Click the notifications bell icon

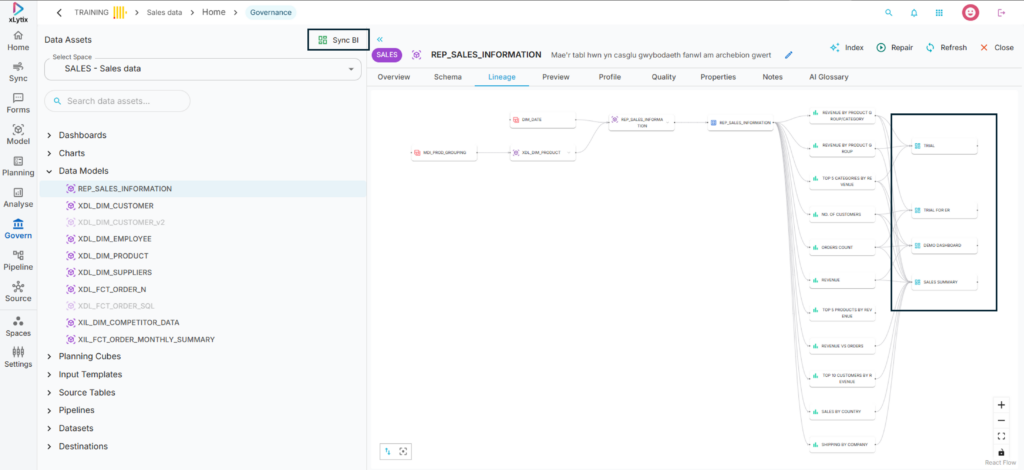(914, 13)
